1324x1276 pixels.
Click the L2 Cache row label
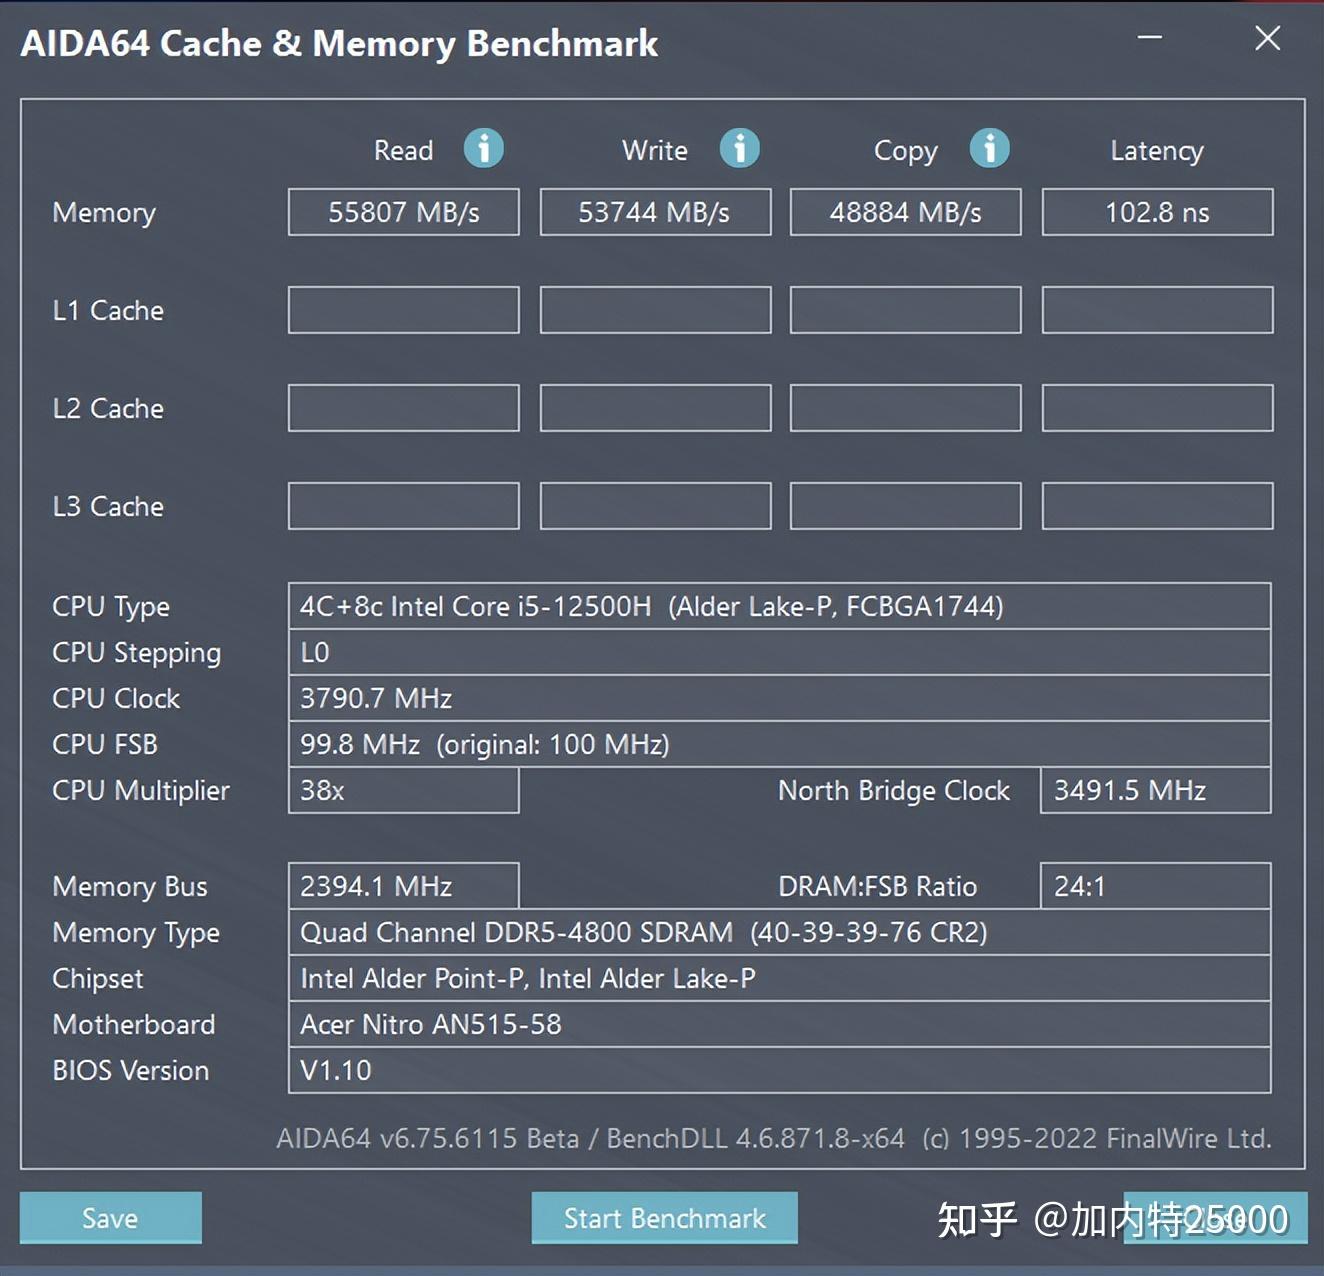click(108, 408)
